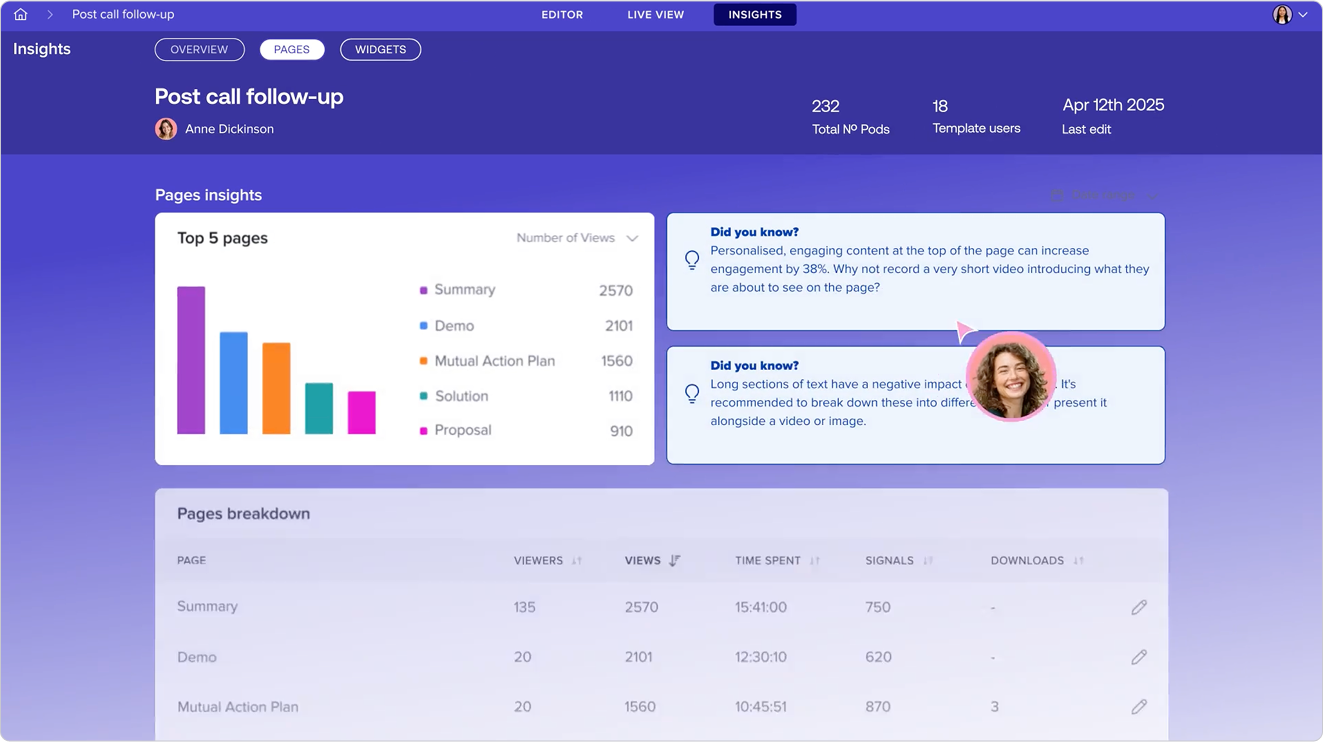
Task: Click the Anne Dickinson name
Action: coord(229,129)
